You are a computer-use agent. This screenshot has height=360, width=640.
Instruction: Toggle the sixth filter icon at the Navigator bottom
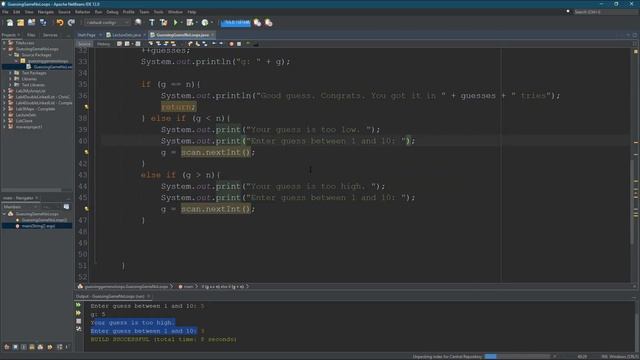[50, 347]
